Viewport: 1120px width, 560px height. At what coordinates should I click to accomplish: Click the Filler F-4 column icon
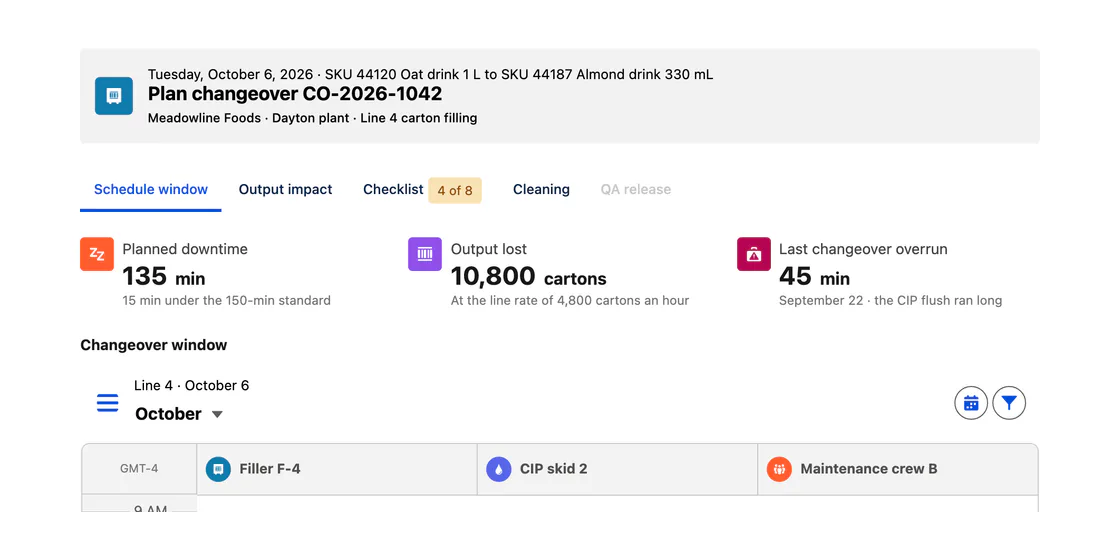tap(218, 469)
